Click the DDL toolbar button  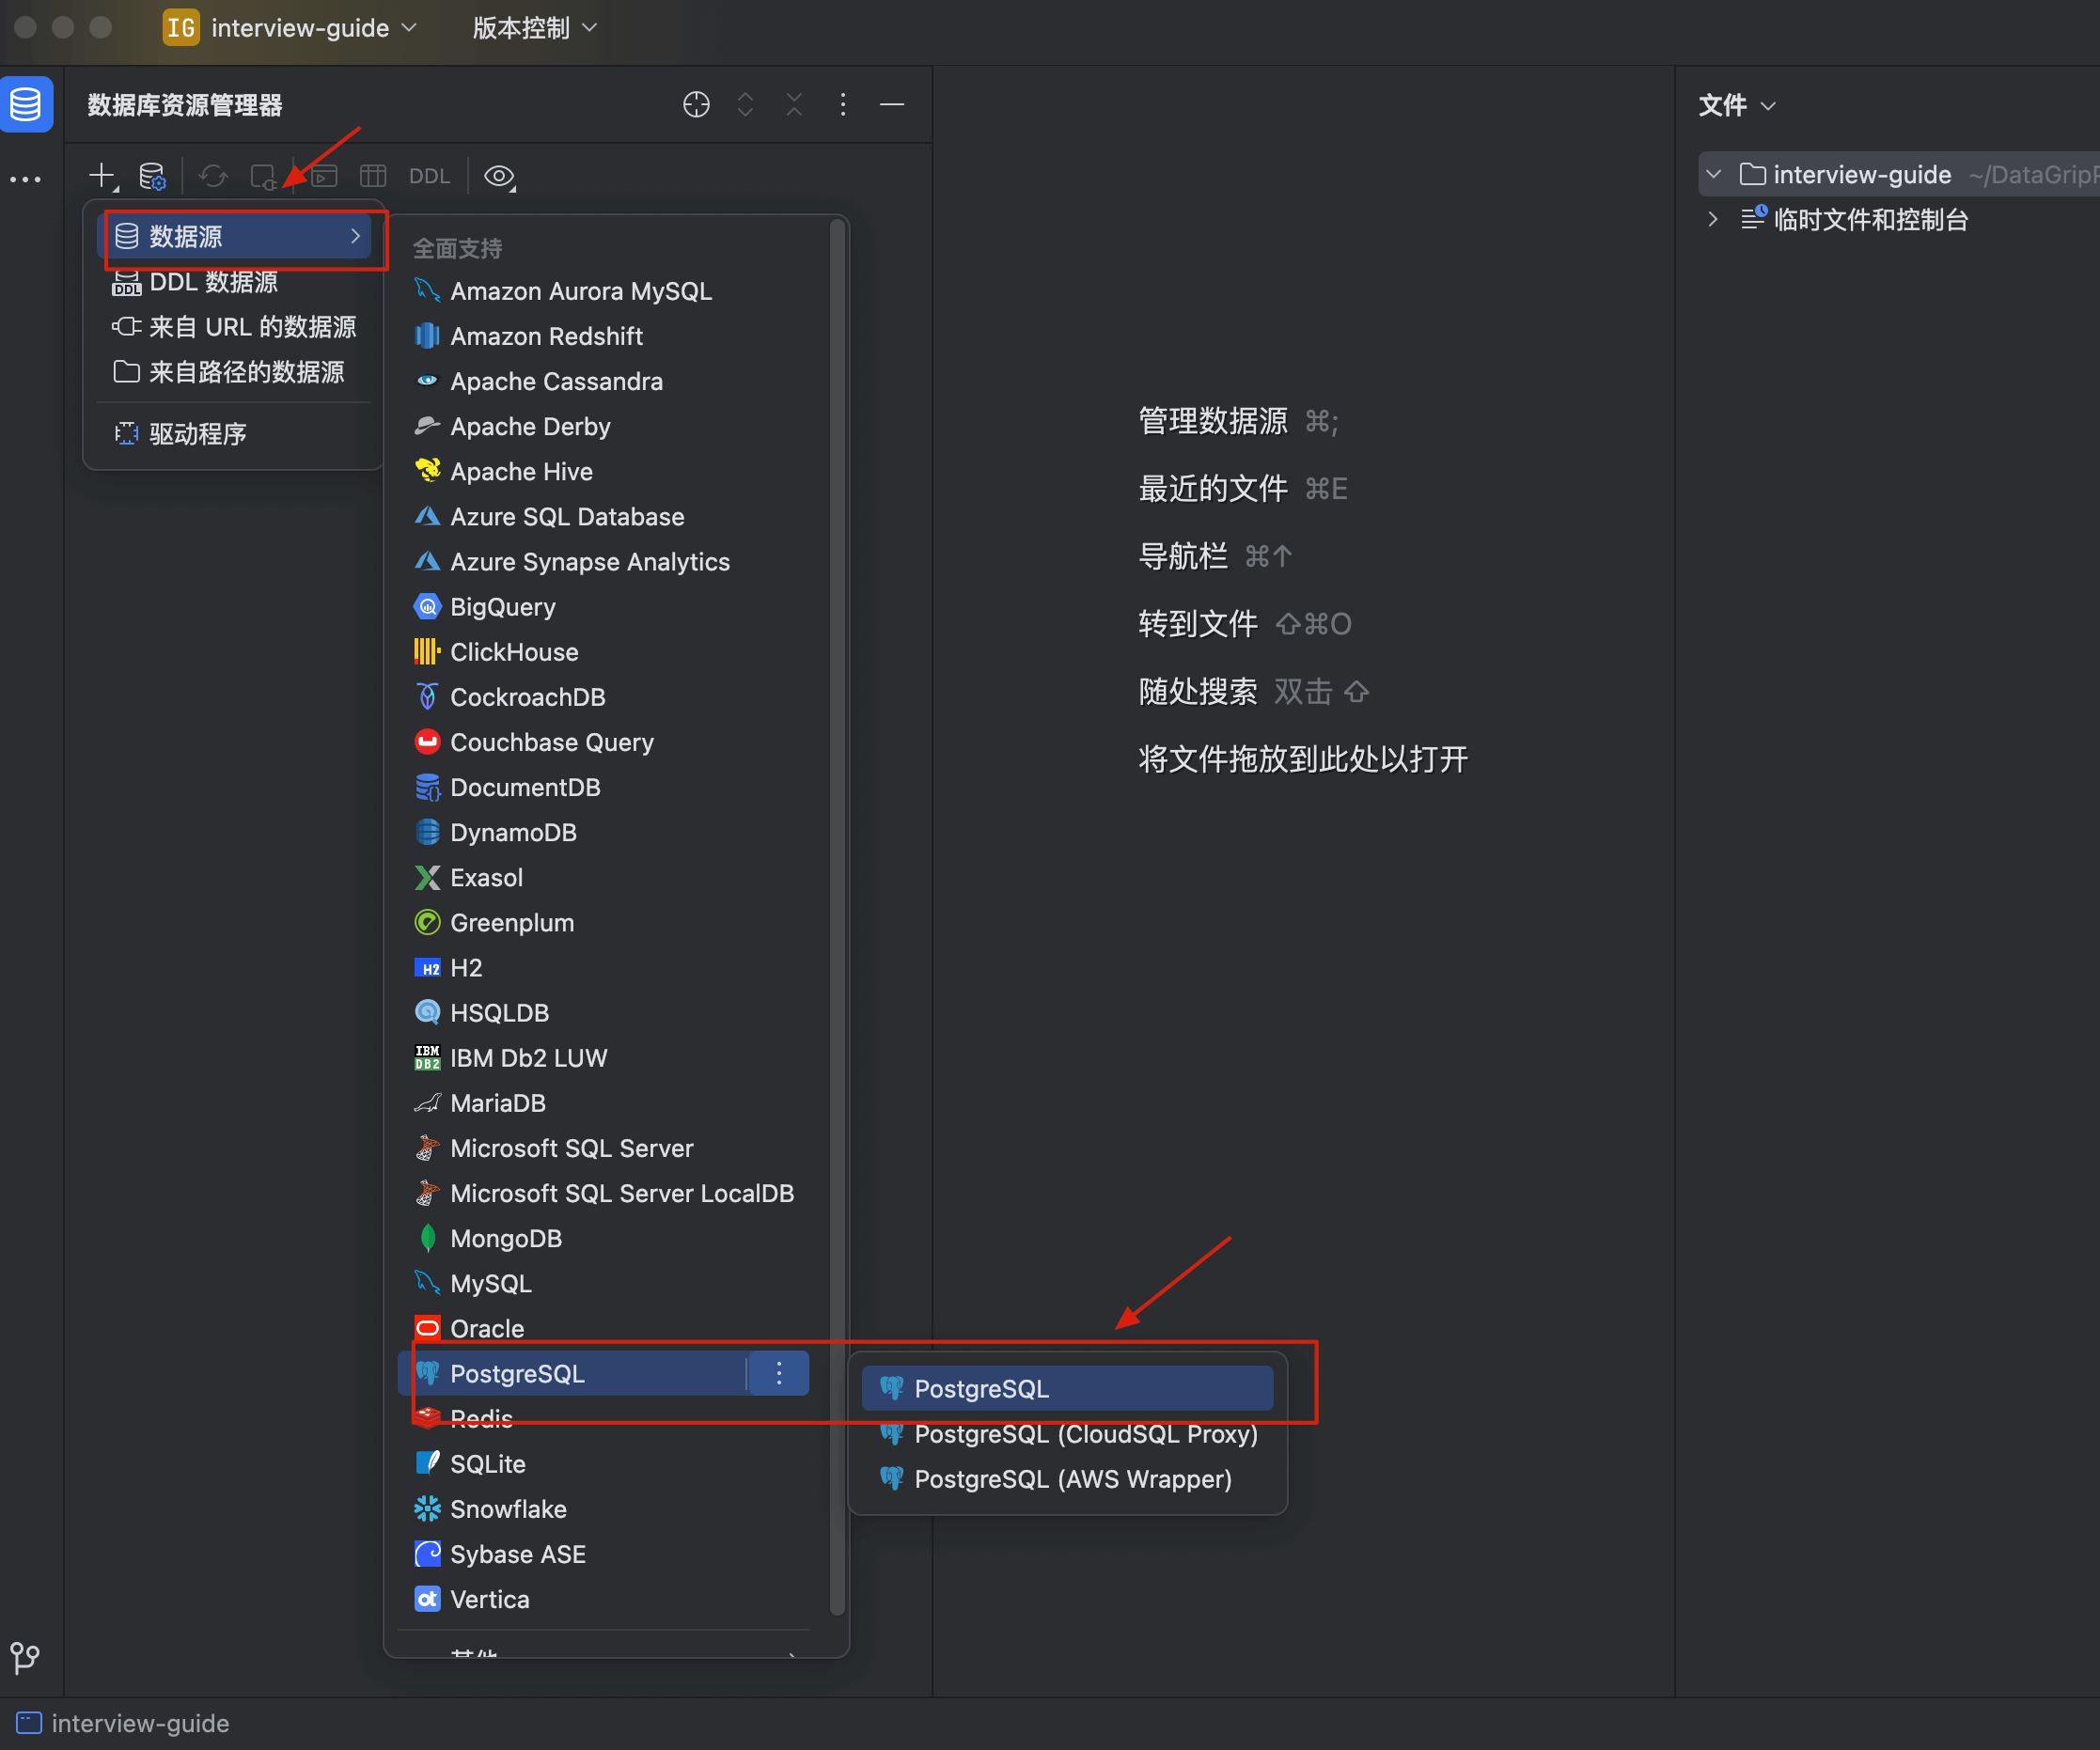tap(429, 177)
